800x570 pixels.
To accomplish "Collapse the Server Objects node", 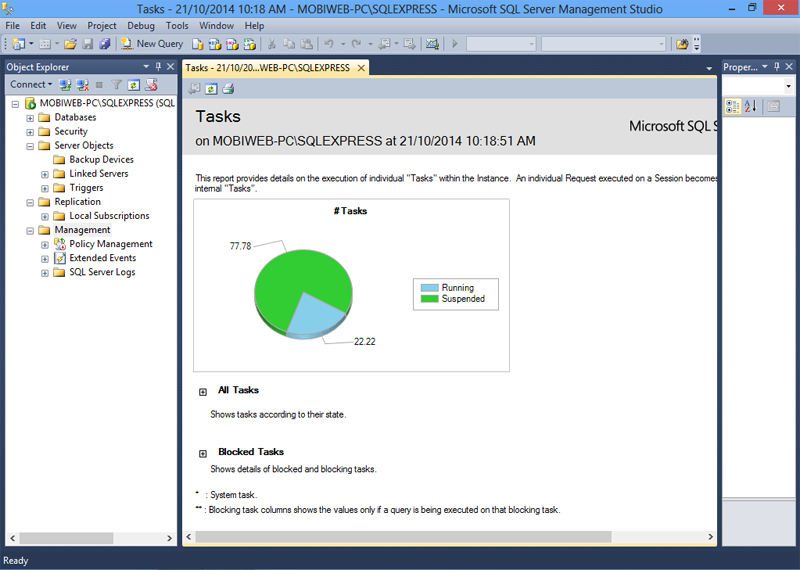I will point(30,146).
